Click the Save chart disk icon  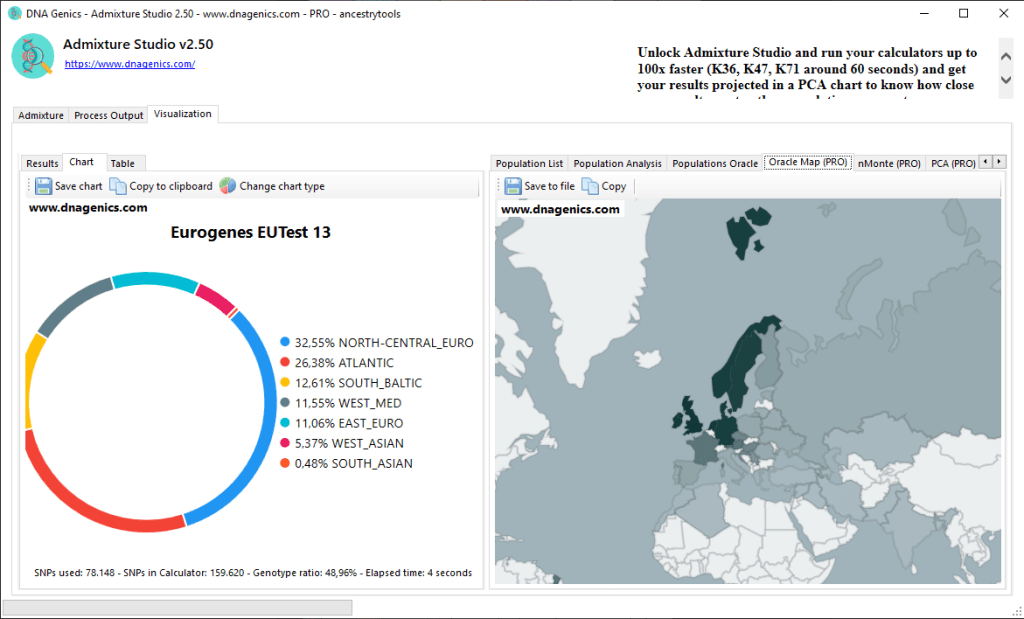(43, 186)
